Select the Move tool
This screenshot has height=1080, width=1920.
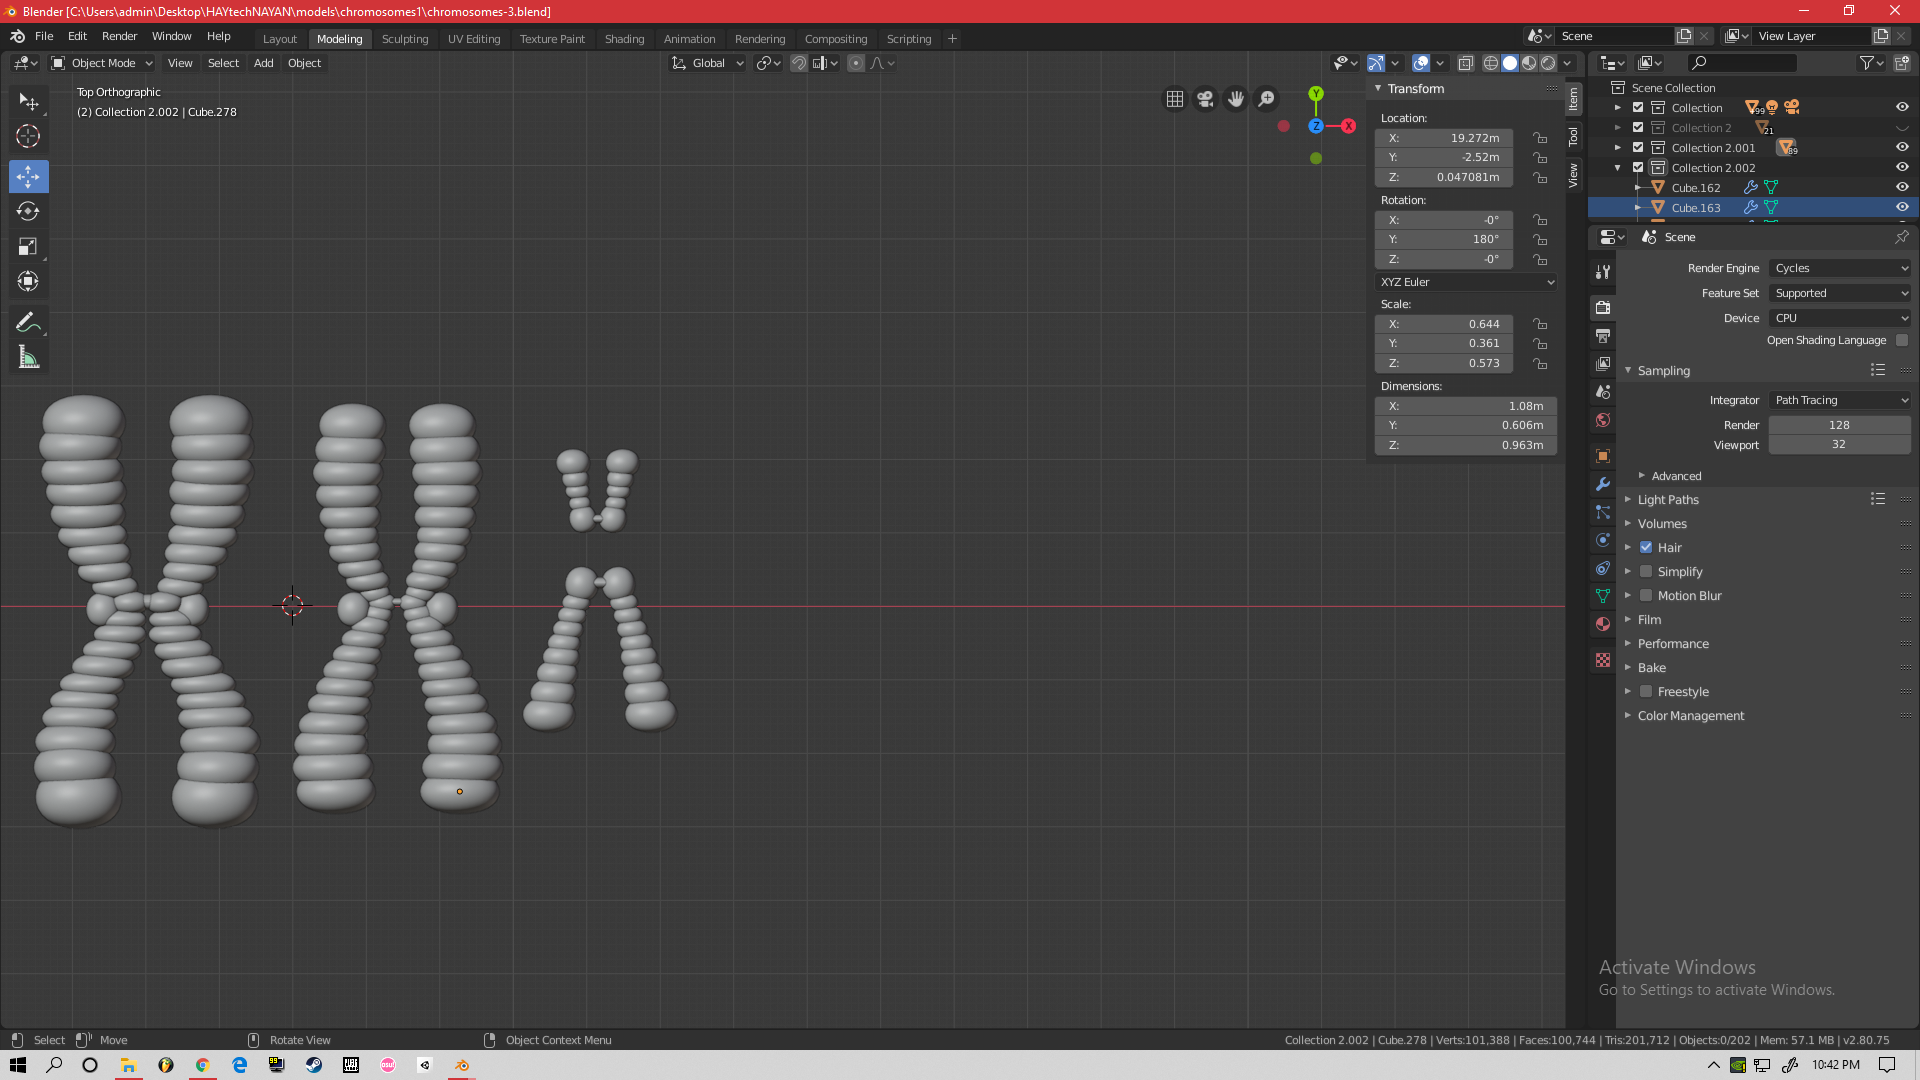28,176
